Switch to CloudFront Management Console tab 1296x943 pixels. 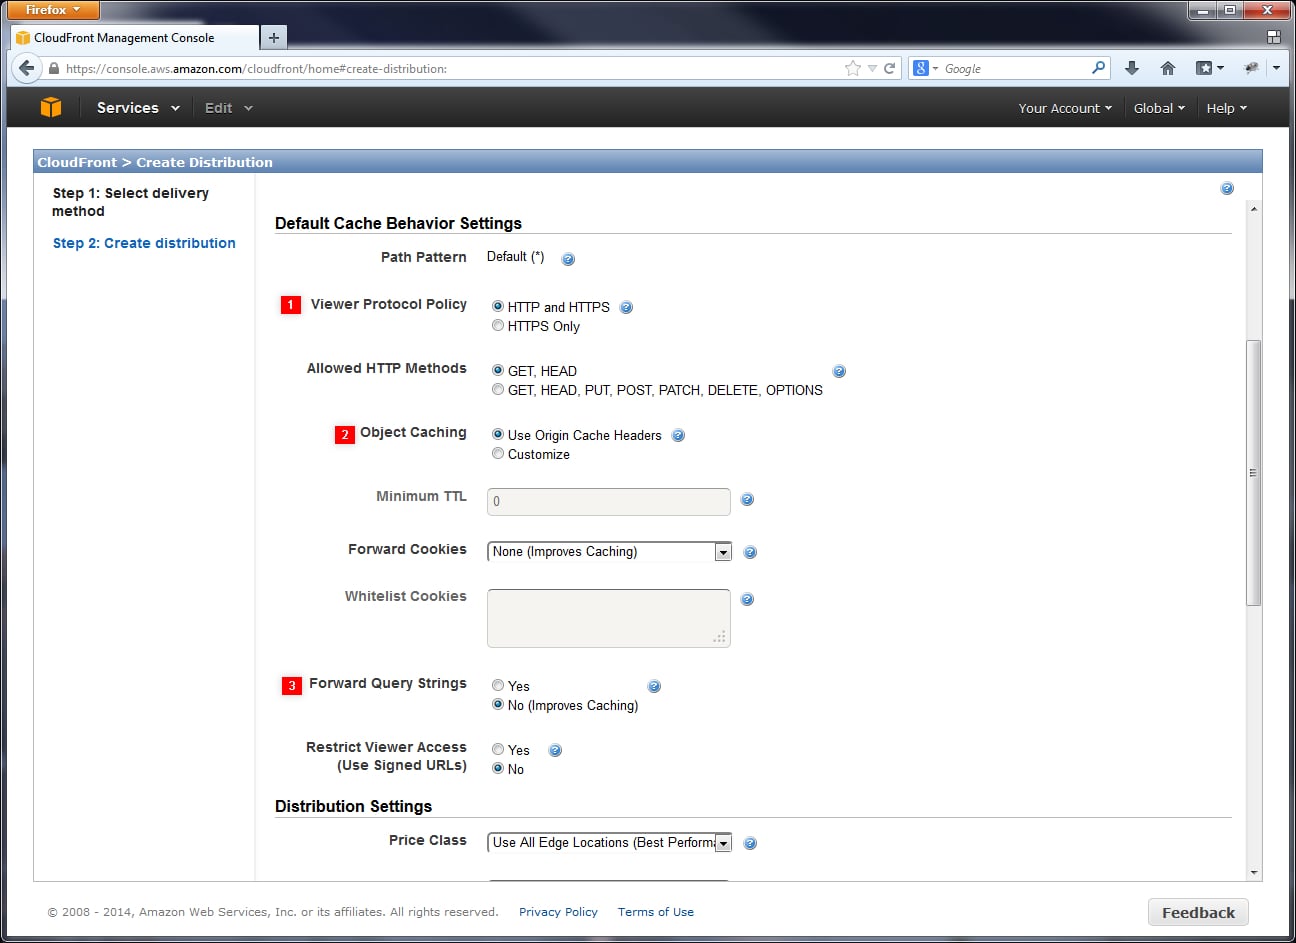pos(134,38)
